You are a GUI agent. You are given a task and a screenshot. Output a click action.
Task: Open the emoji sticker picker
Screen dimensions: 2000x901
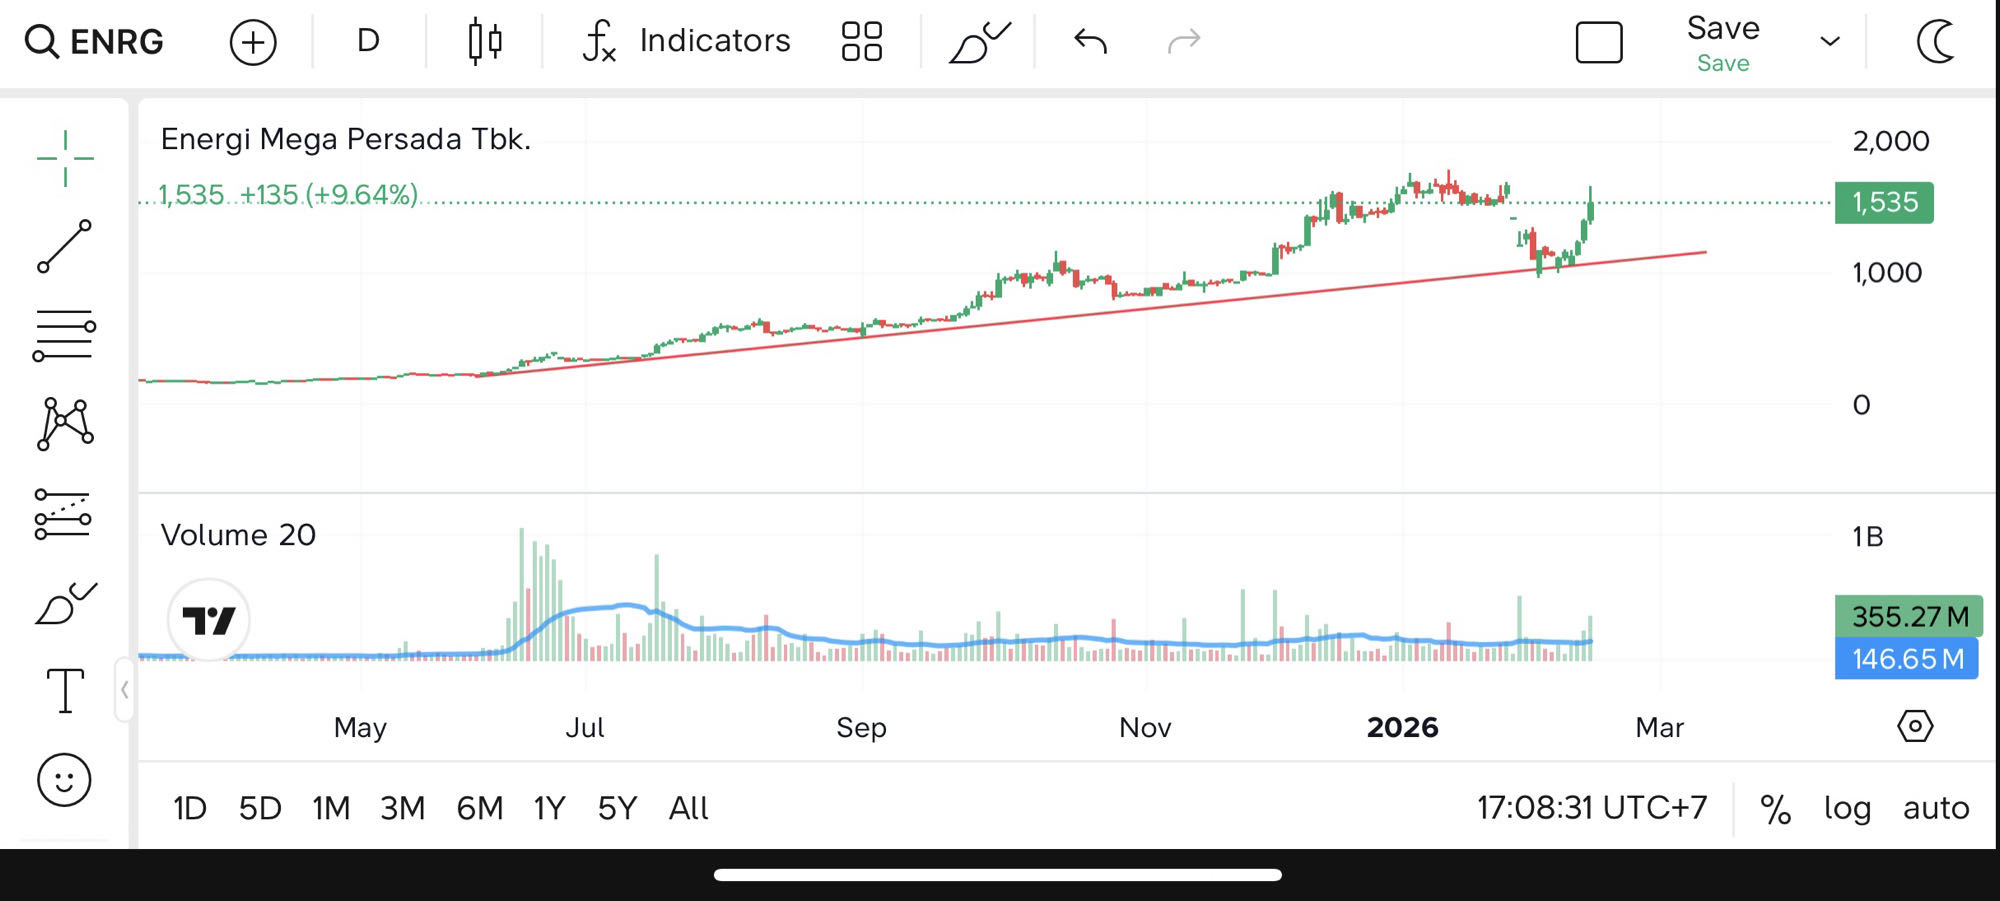click(65, 780)
